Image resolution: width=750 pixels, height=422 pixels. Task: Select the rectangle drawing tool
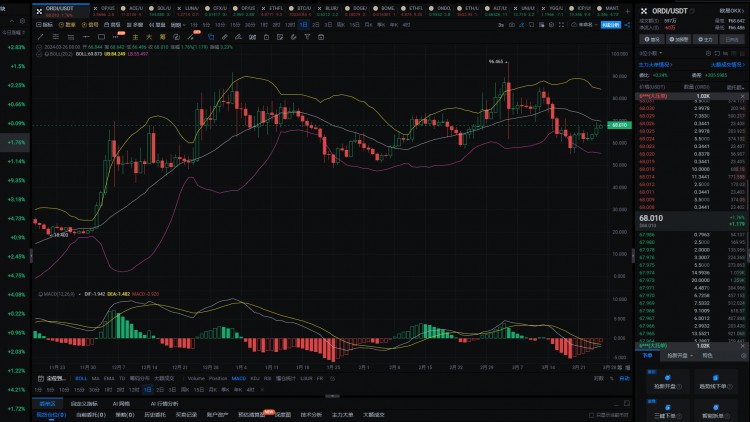tap(101, 37)
